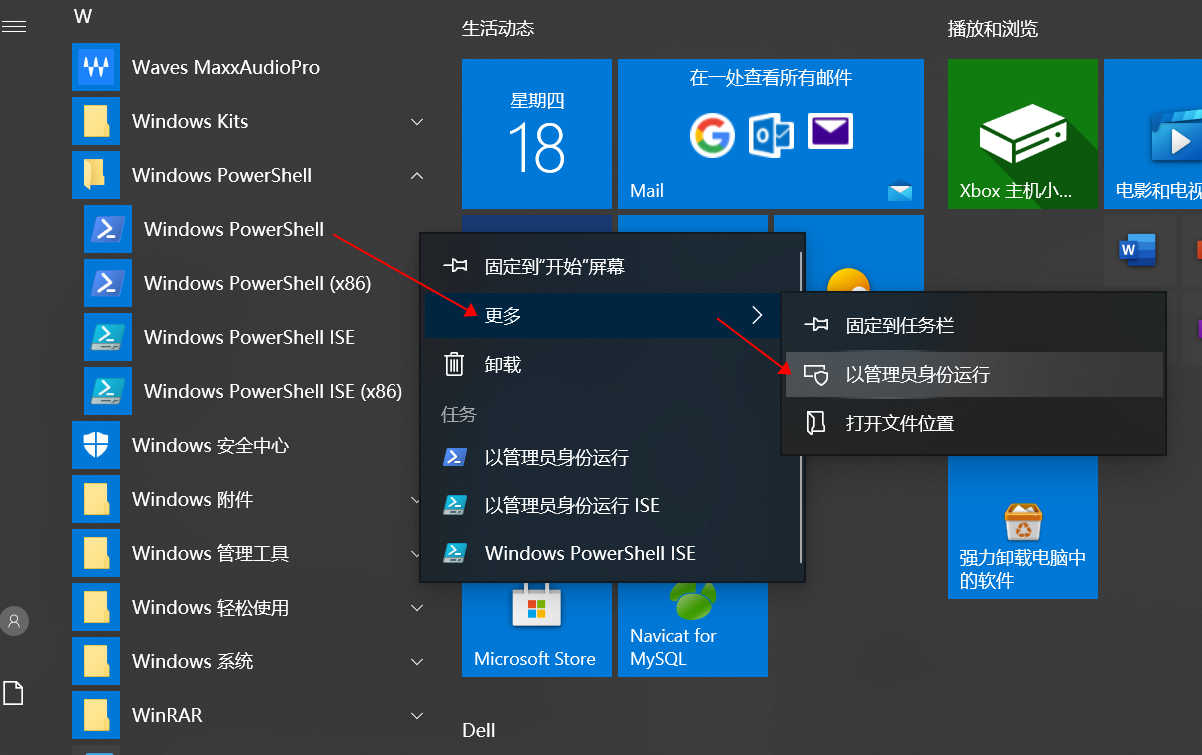
Task: Click the WinRAR folder icon
Action: (96, 715)
